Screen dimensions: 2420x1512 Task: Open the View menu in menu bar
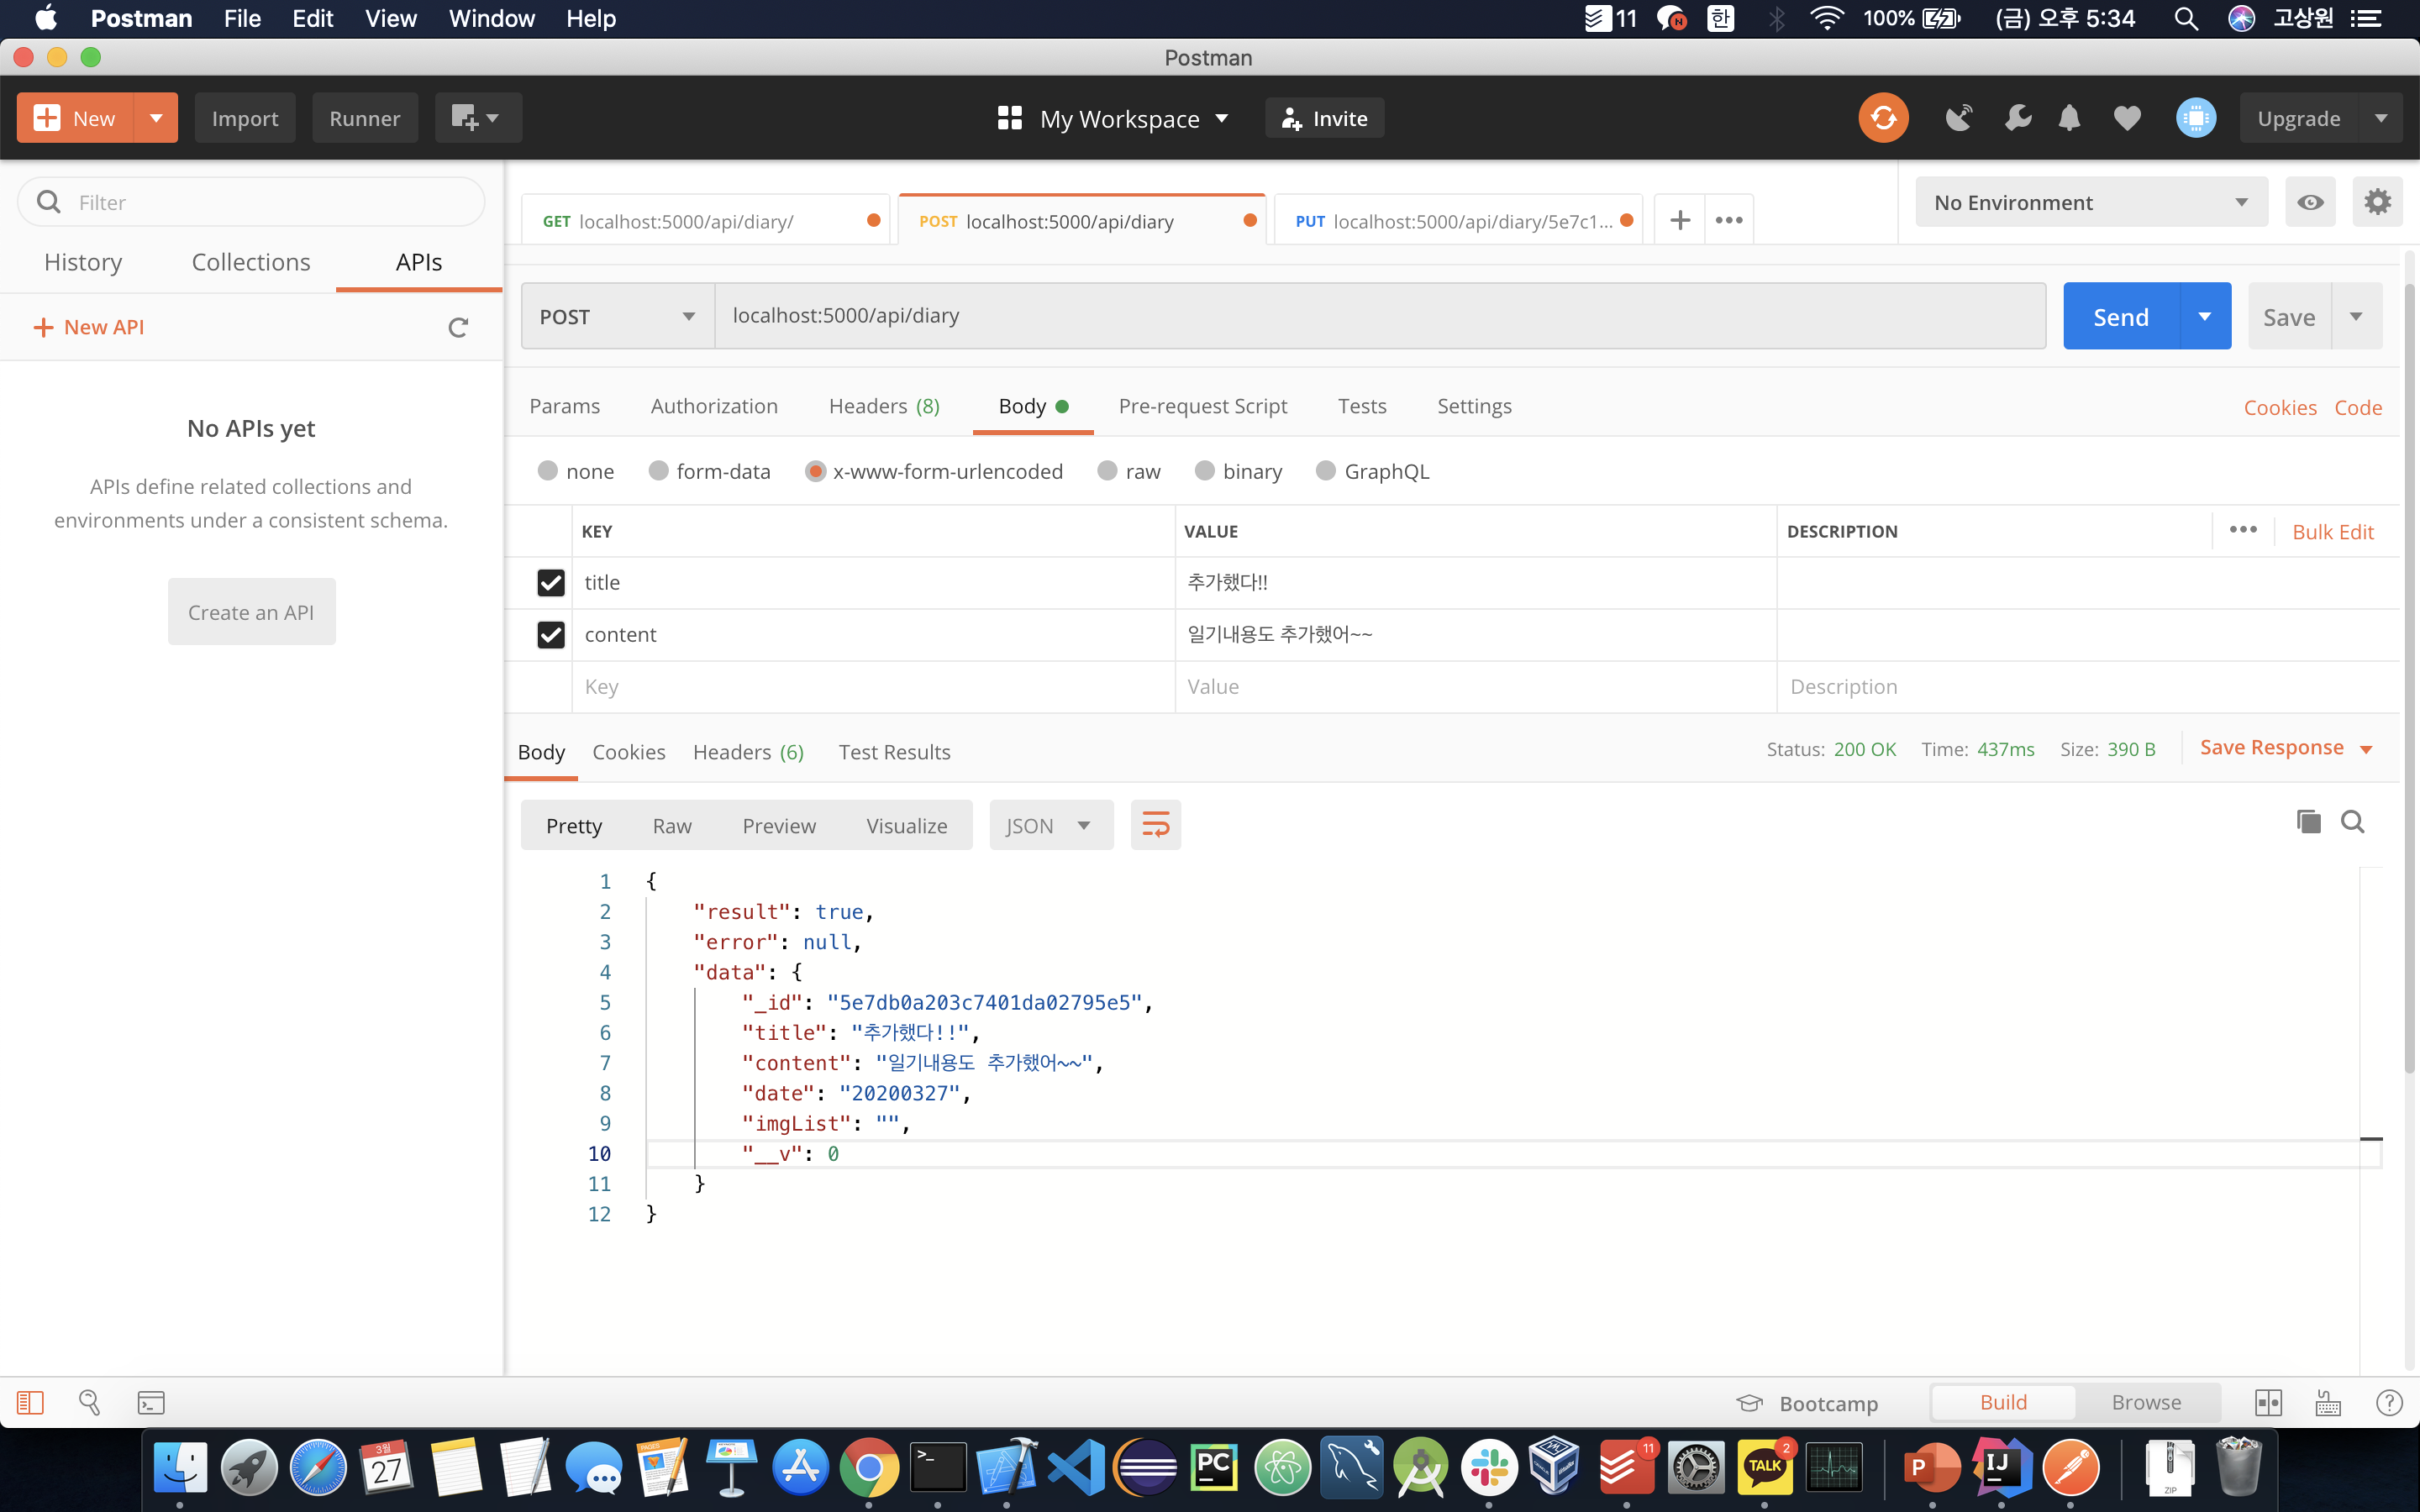(390, 18)
